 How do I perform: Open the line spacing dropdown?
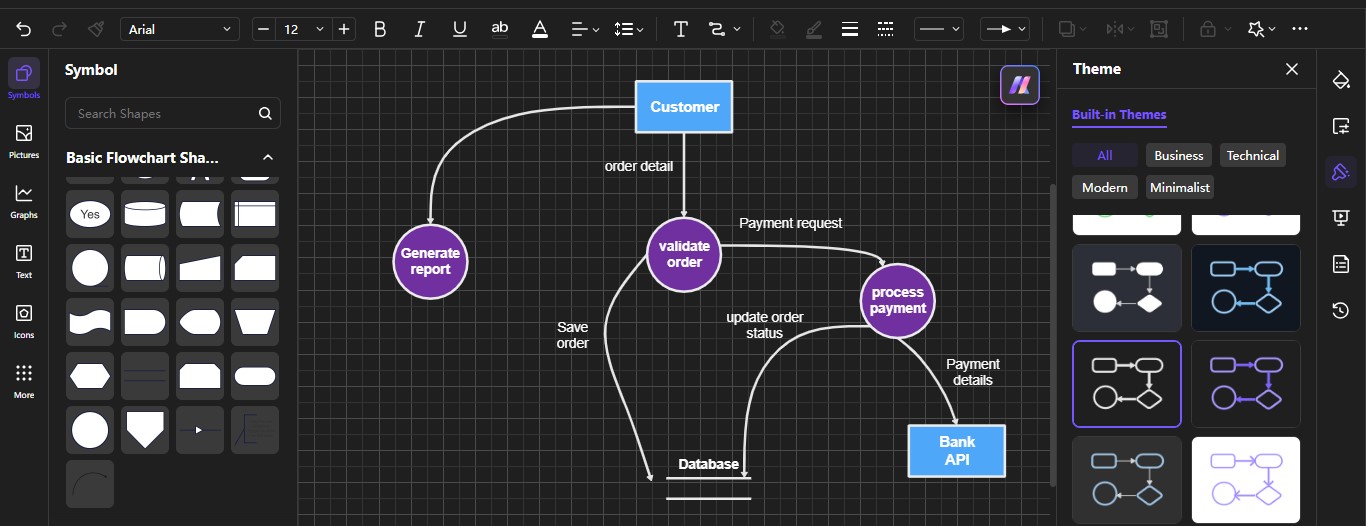(629, 29)
